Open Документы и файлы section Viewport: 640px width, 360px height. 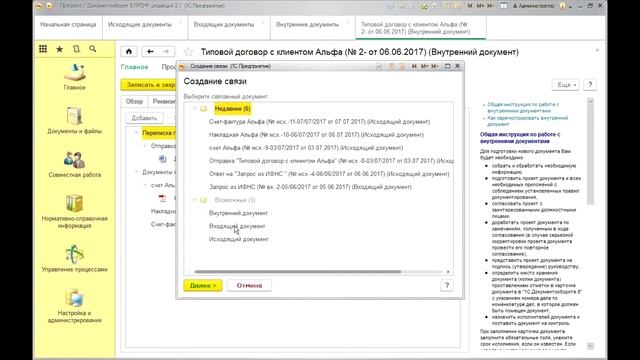point(75,120)
